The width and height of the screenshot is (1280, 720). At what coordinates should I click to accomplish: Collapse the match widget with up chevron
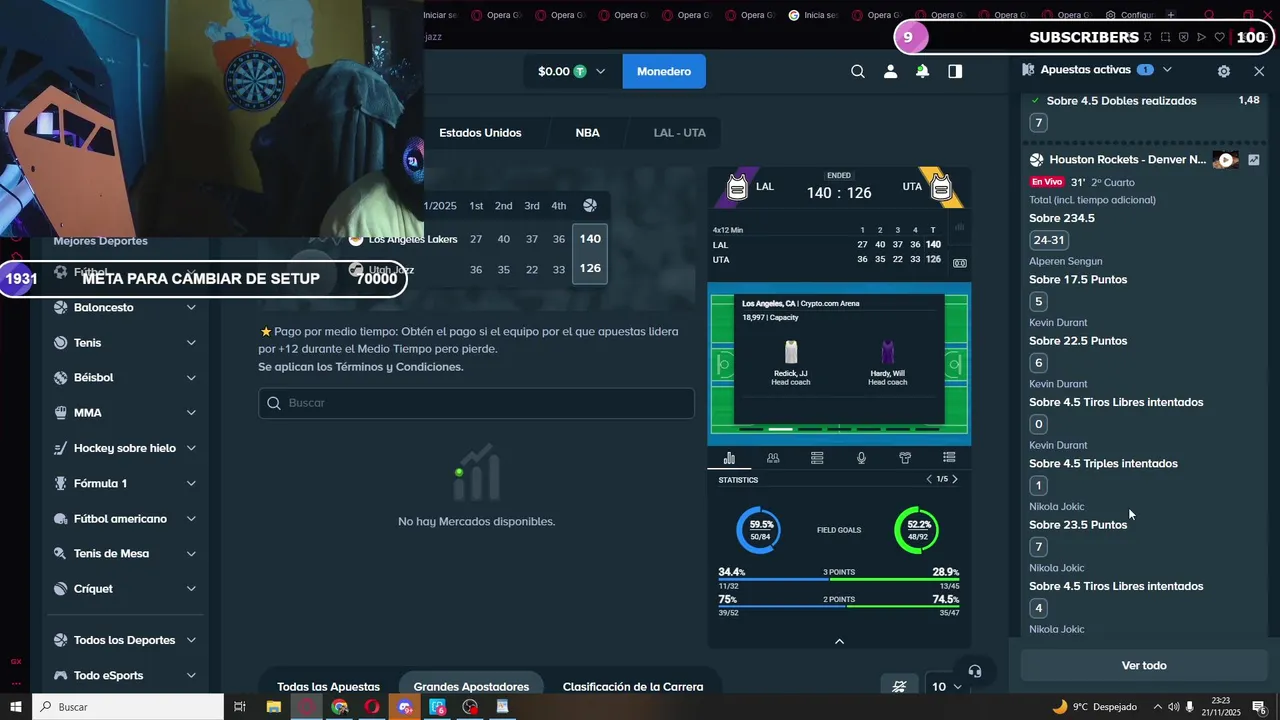(x=839, y=641)
